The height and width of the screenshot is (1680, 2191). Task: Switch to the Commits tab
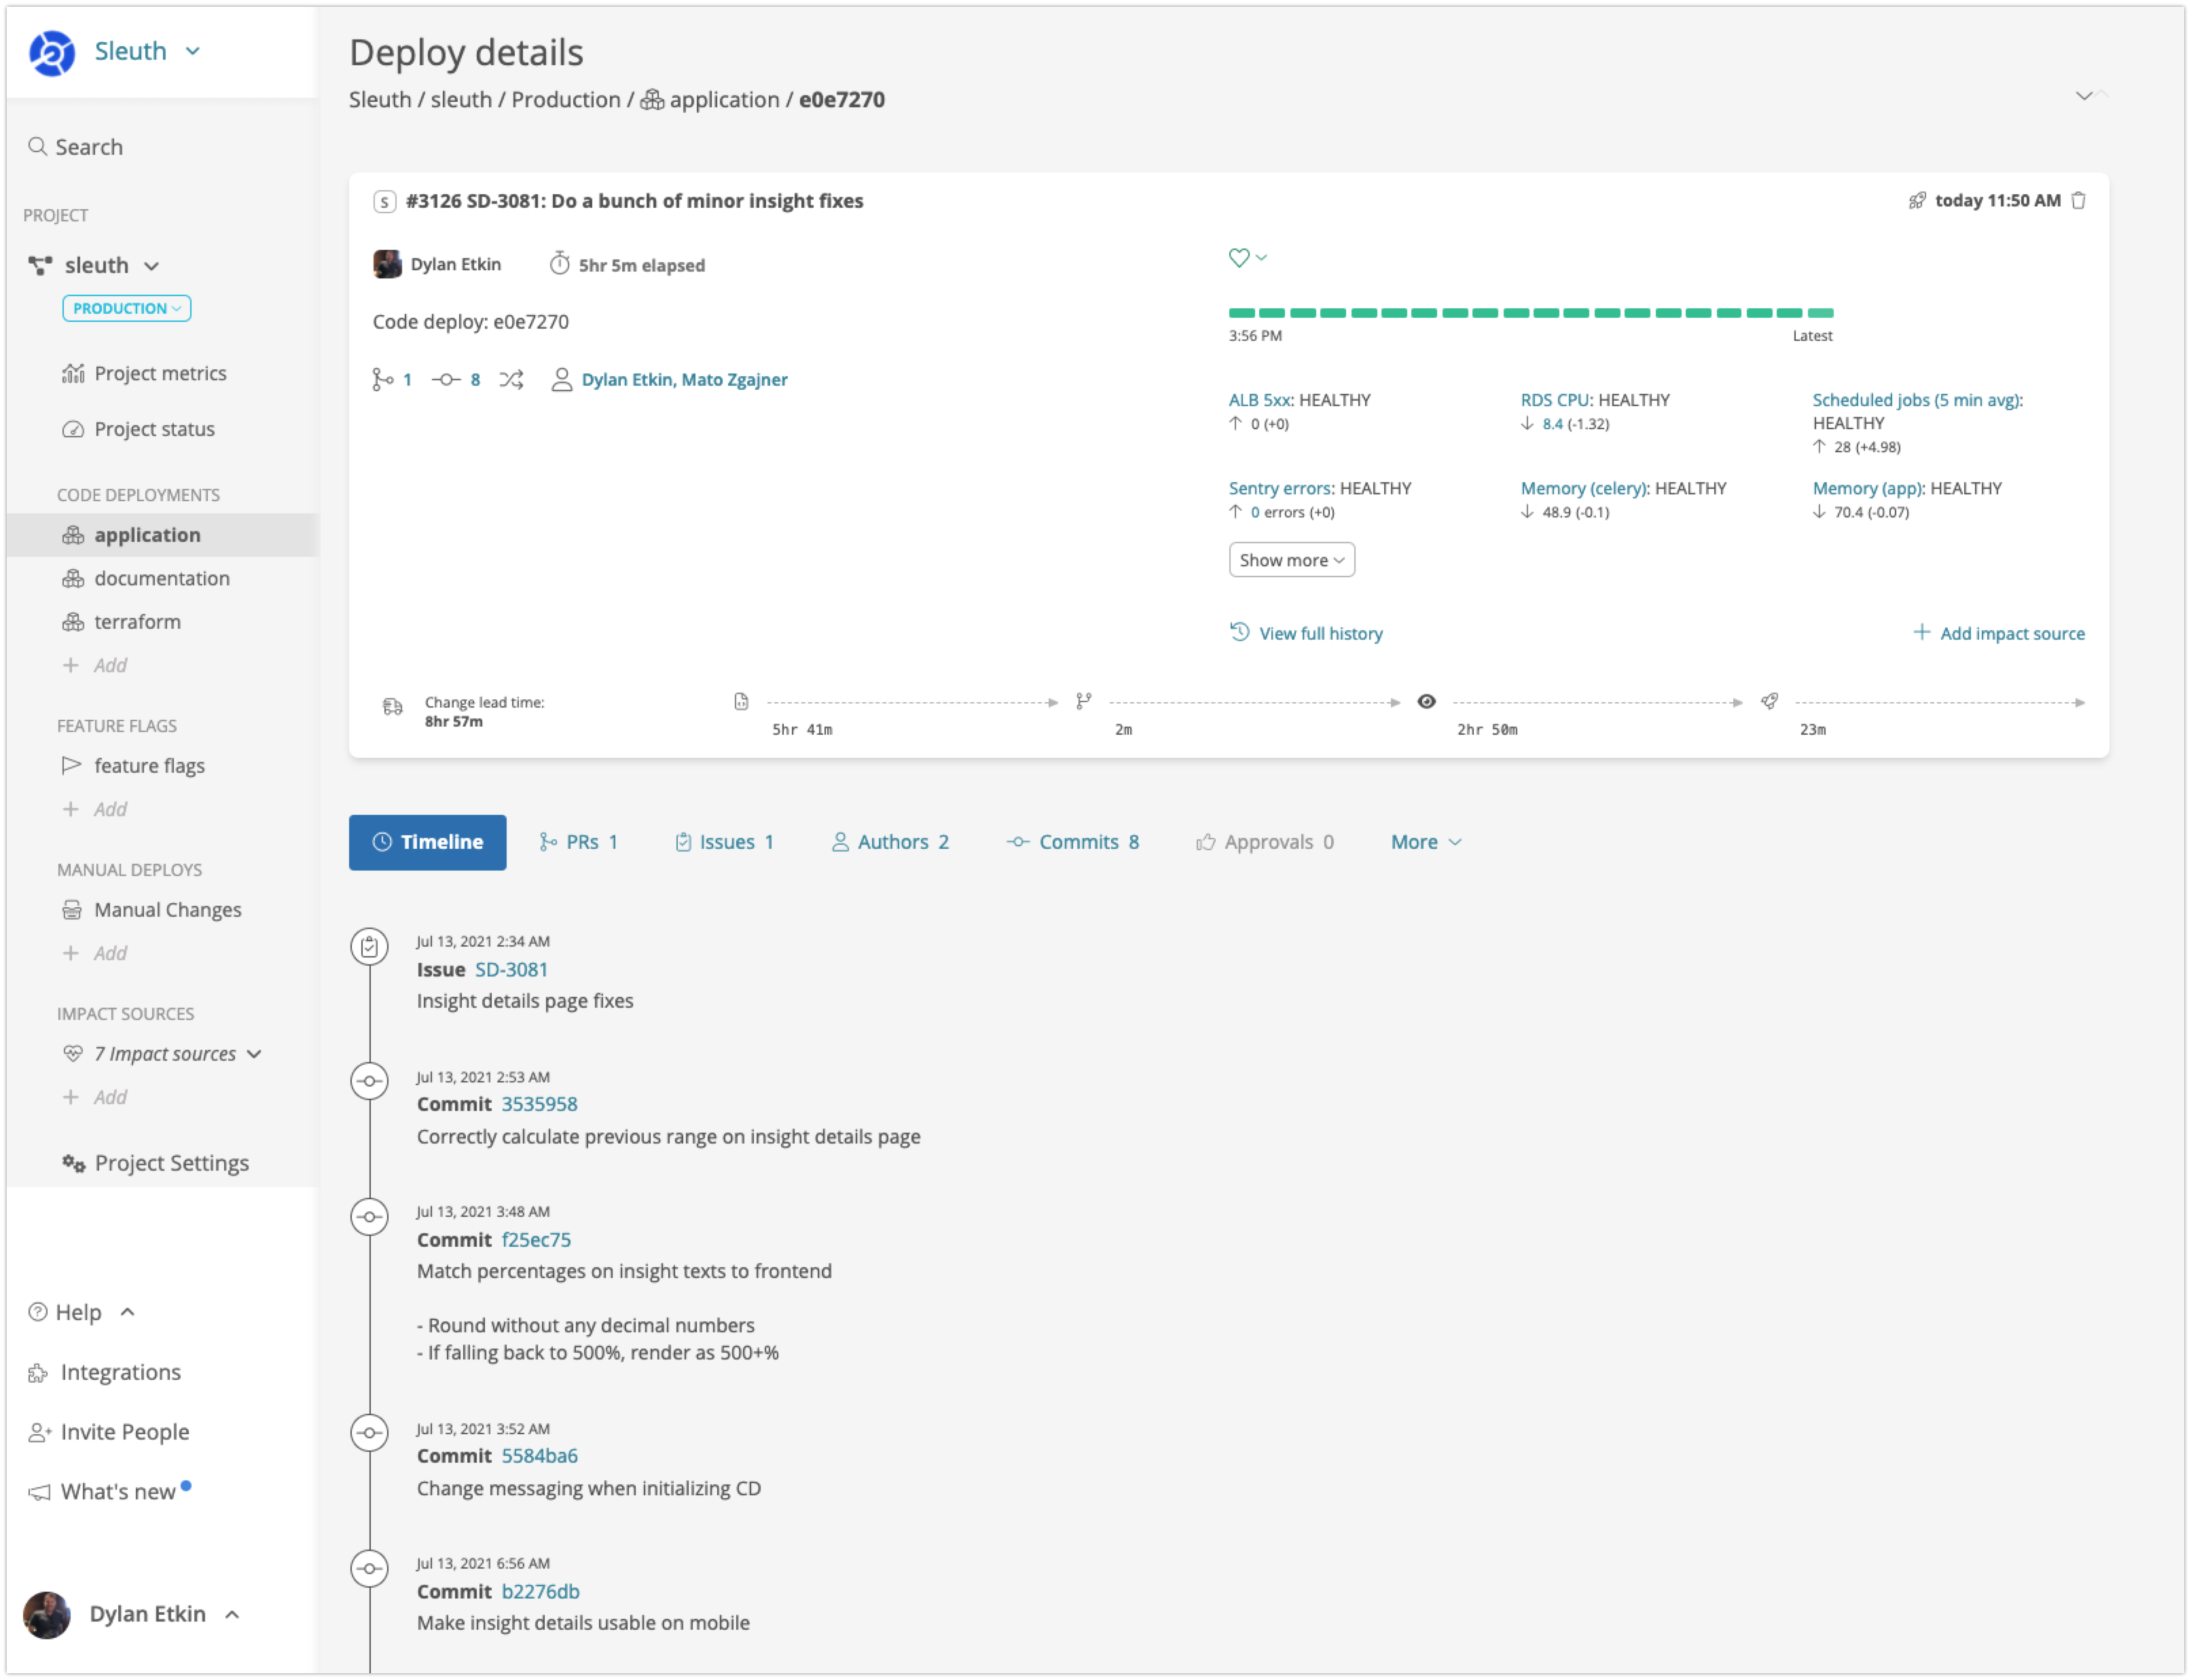pyautogui.click(x=1072, y=842)
